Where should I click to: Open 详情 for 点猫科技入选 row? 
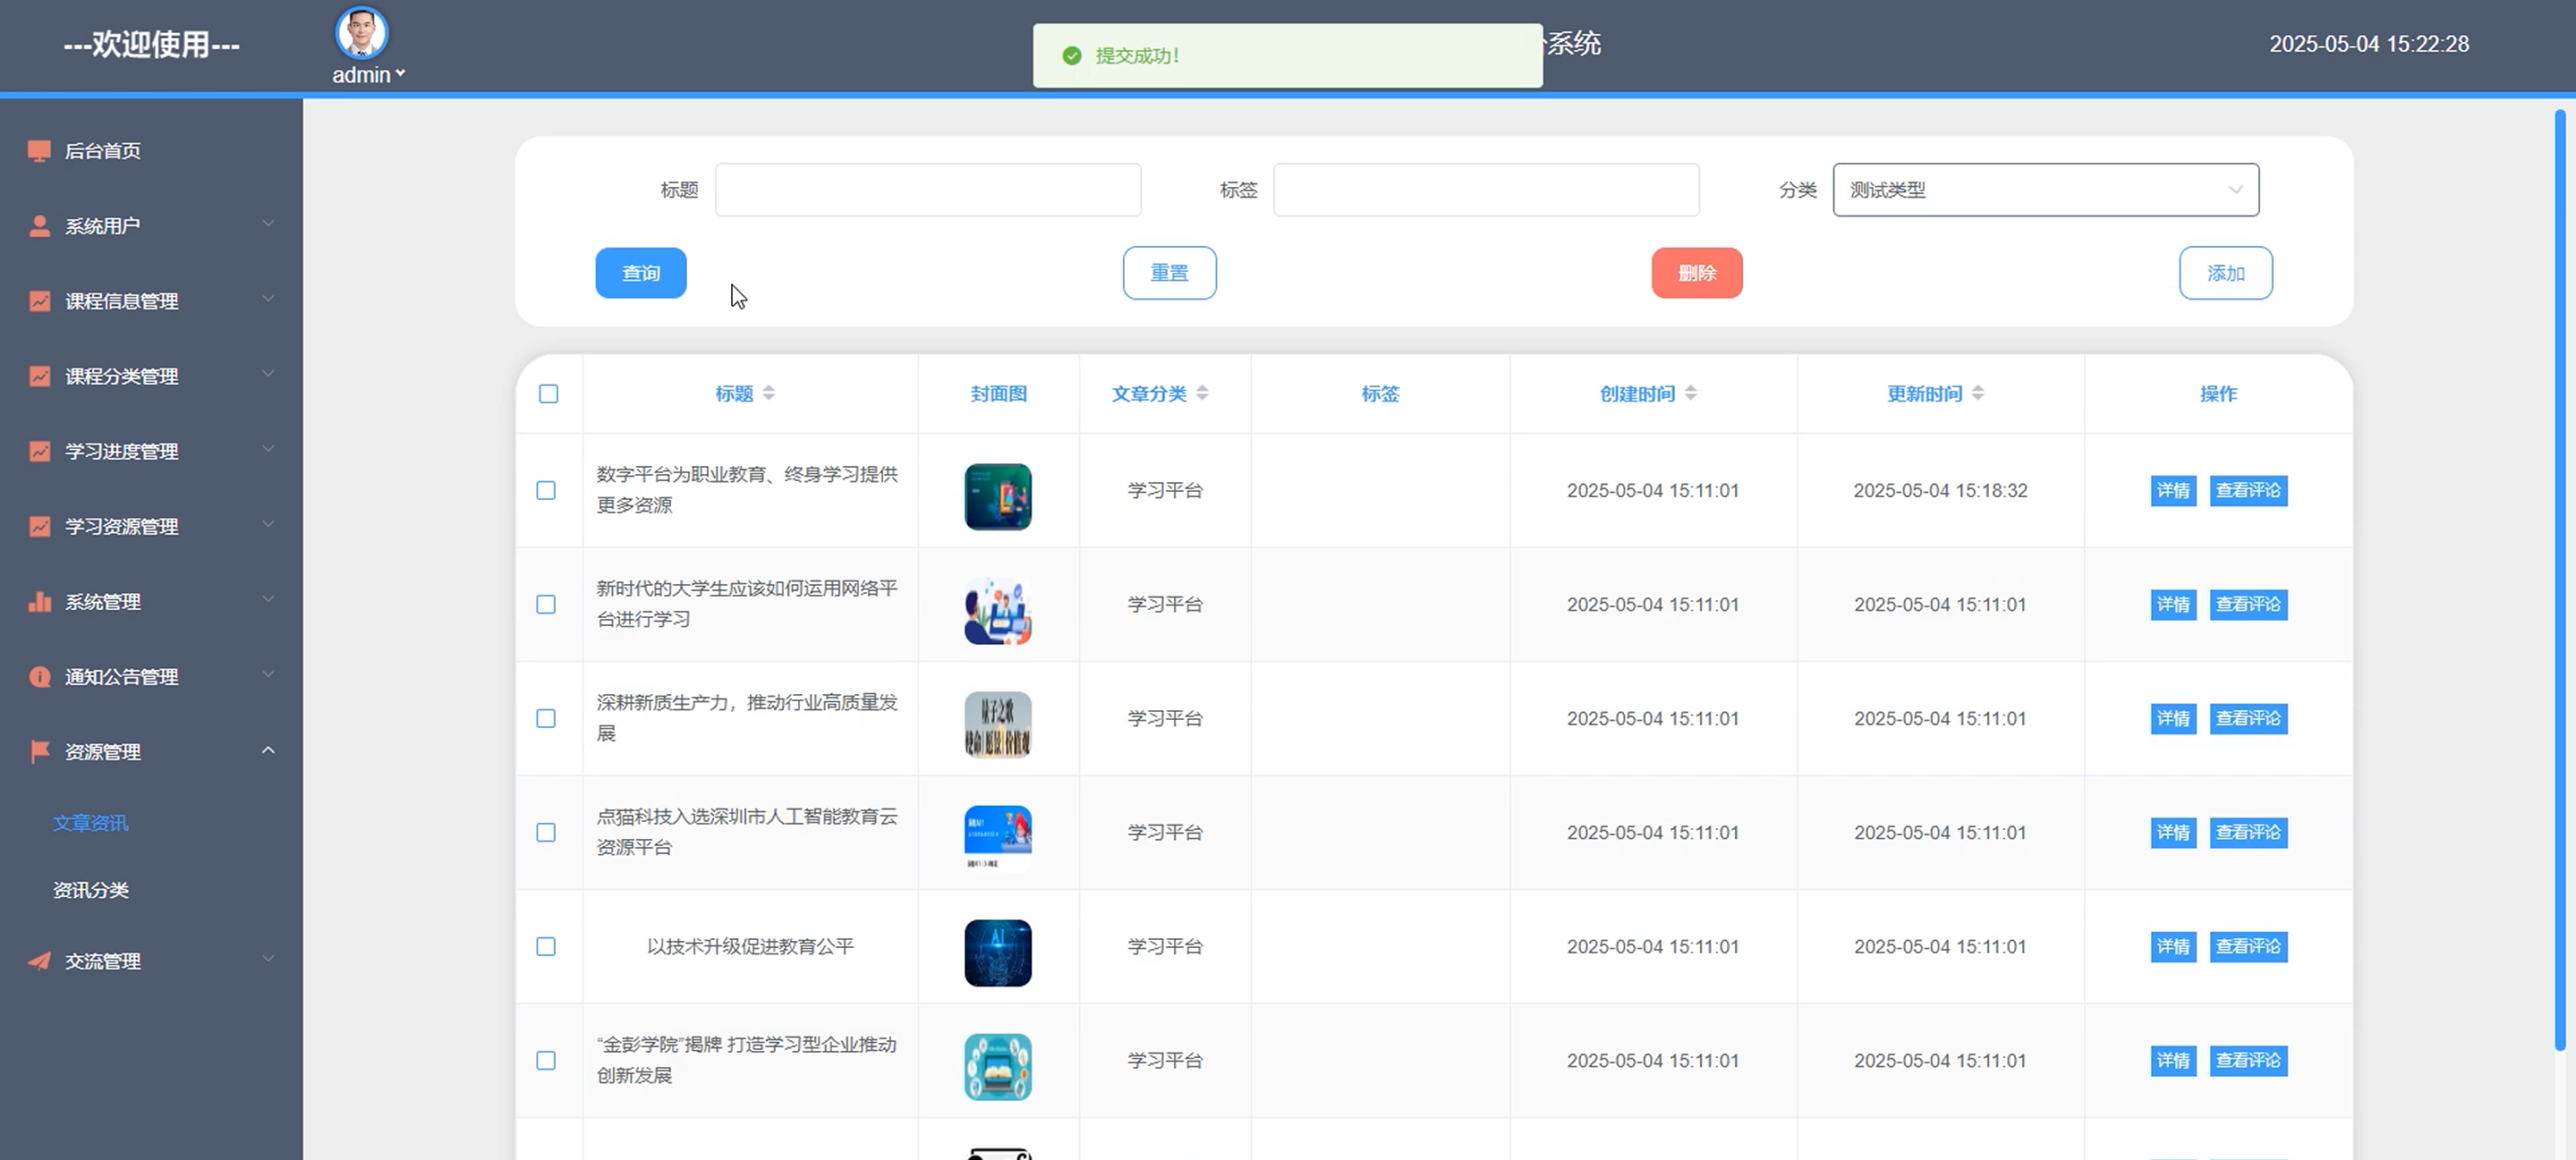click(x=2173, y=832)
